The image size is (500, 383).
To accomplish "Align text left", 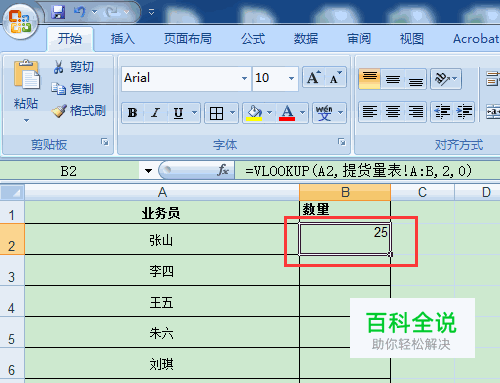I will pos(370,112).
